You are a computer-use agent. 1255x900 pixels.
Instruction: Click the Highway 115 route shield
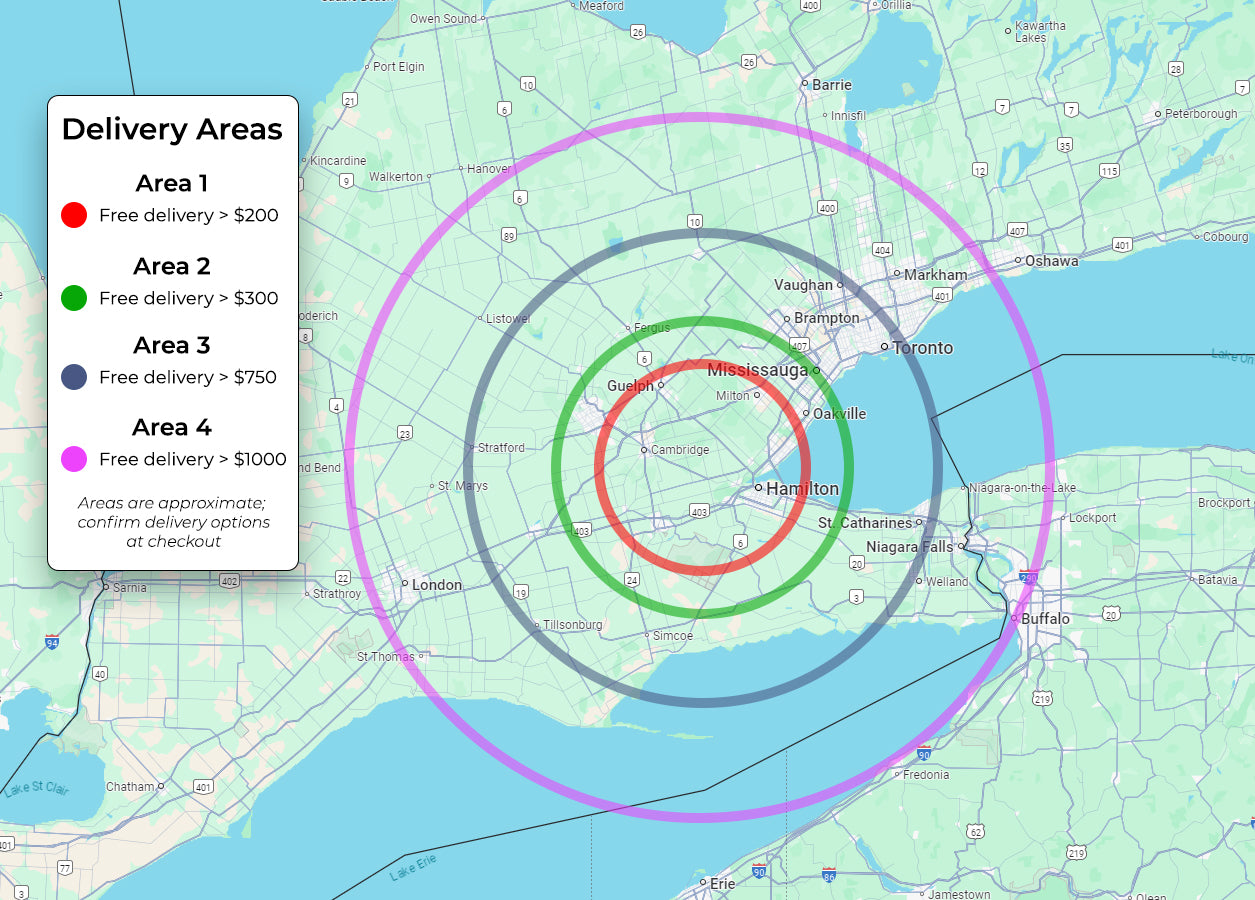[x=1109, y=171]
